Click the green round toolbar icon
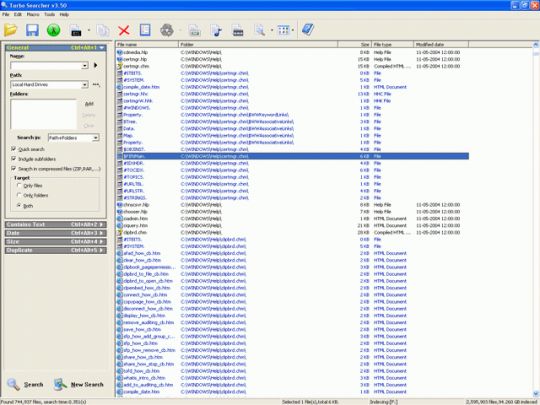The image size is (540, 405). (x=53, y=30)
